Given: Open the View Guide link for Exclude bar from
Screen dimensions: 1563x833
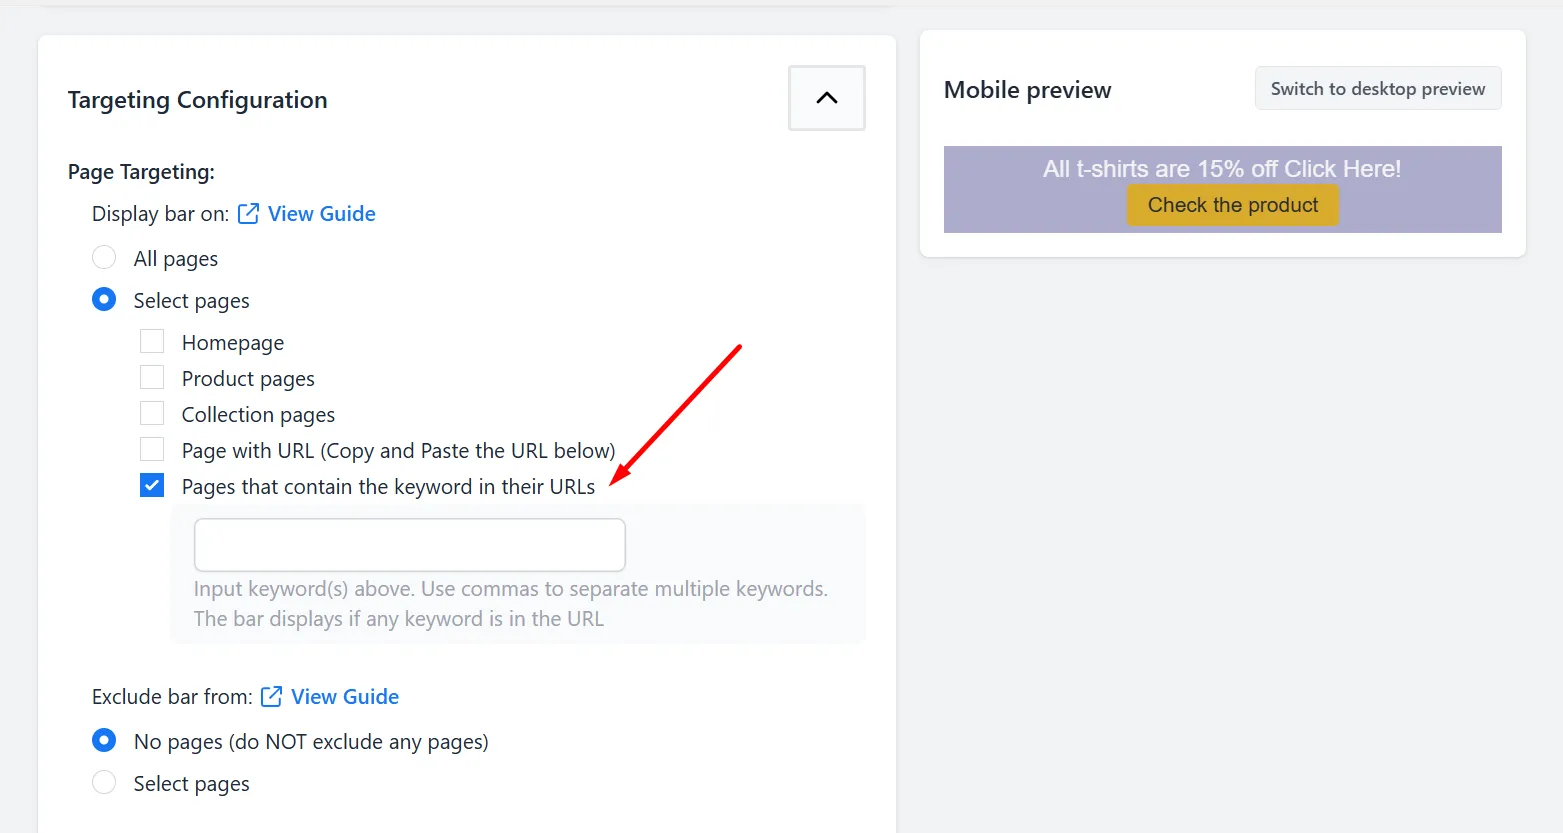Looking at the screenshot, I should coord(345,697).
